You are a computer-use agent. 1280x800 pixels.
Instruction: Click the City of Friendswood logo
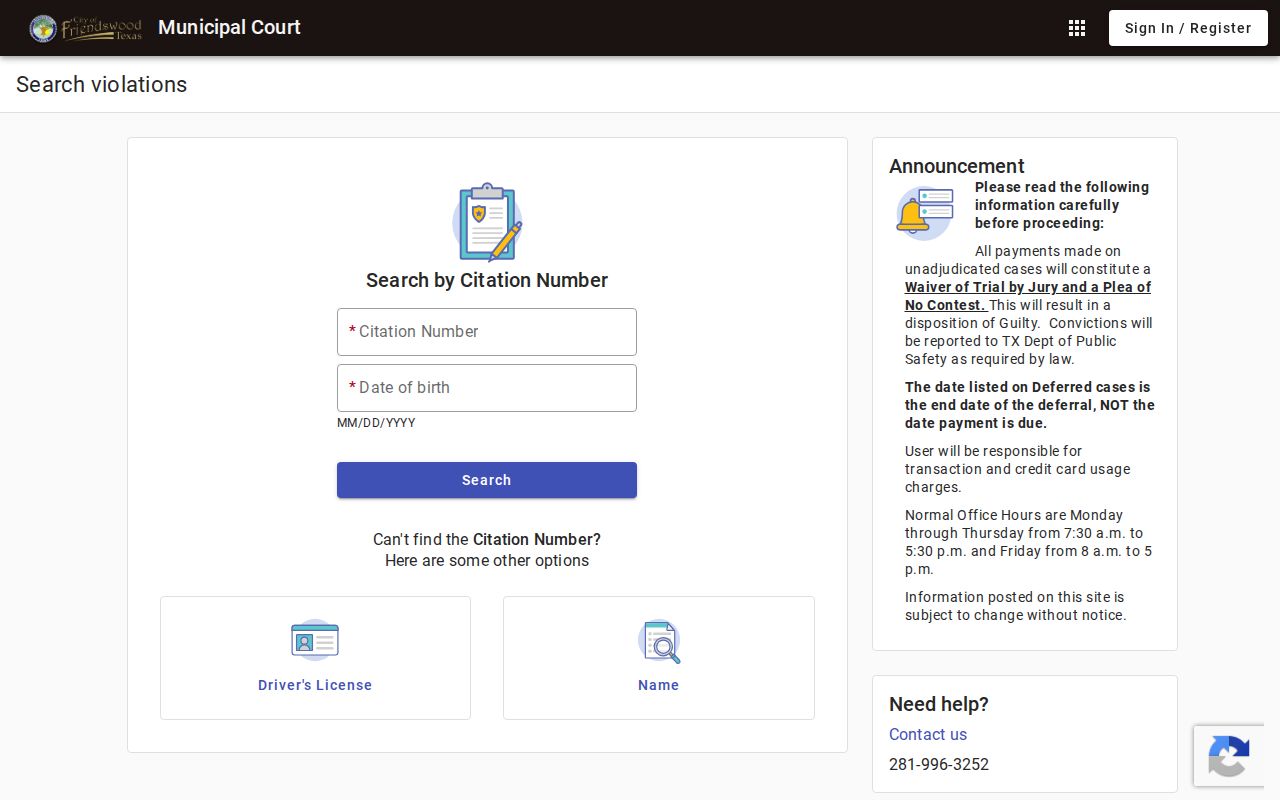[86, 28]
